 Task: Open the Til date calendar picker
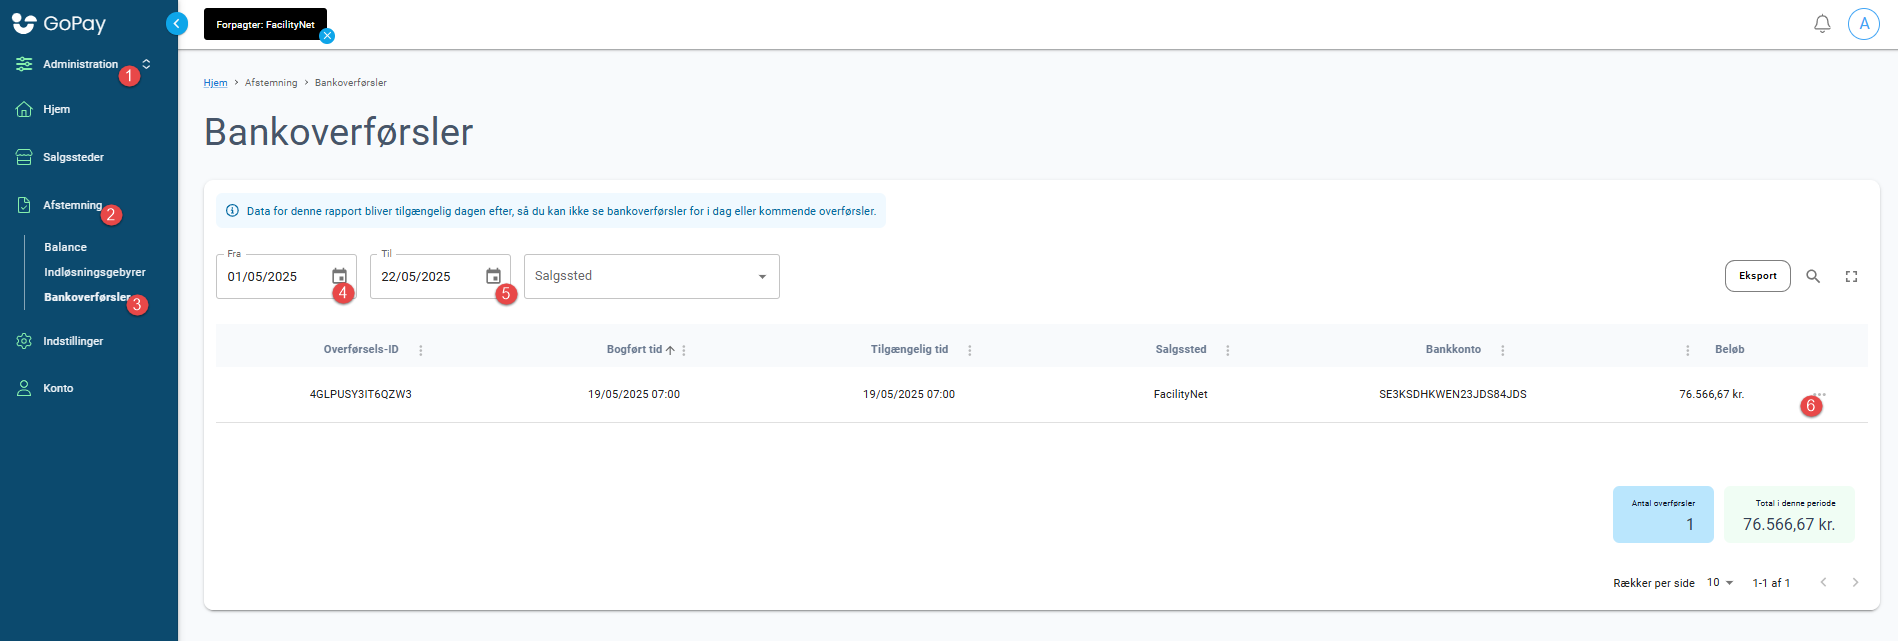(493, 276)
